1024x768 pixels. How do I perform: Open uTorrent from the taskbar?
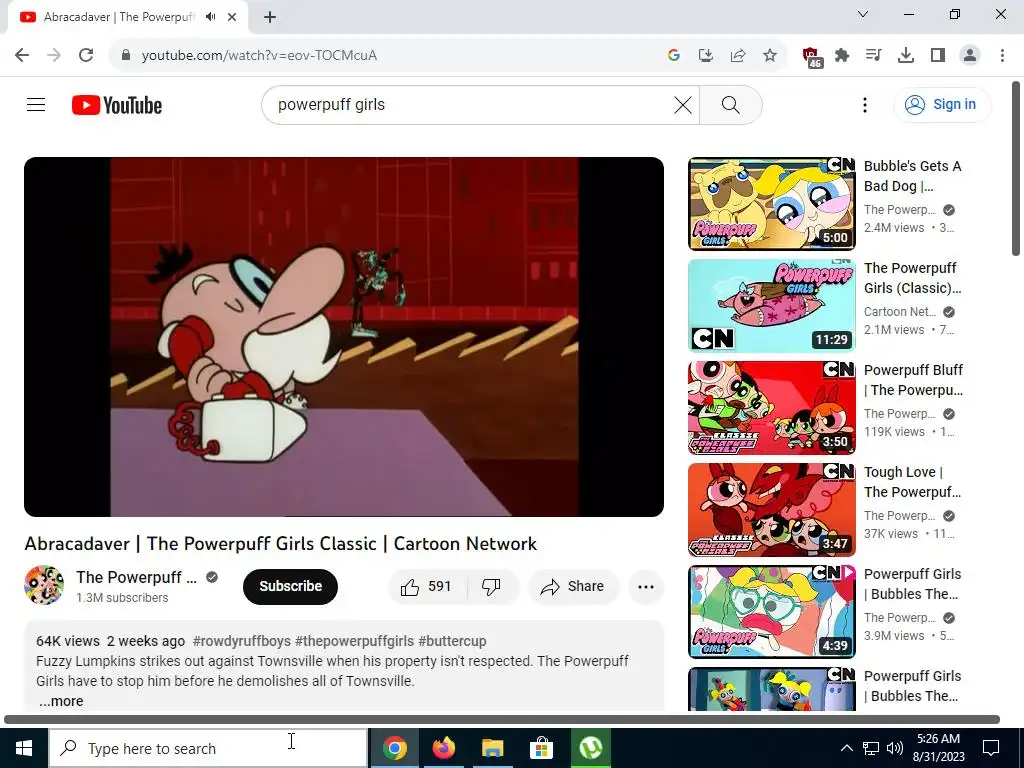pyautogui.click(x=590, y=748)
